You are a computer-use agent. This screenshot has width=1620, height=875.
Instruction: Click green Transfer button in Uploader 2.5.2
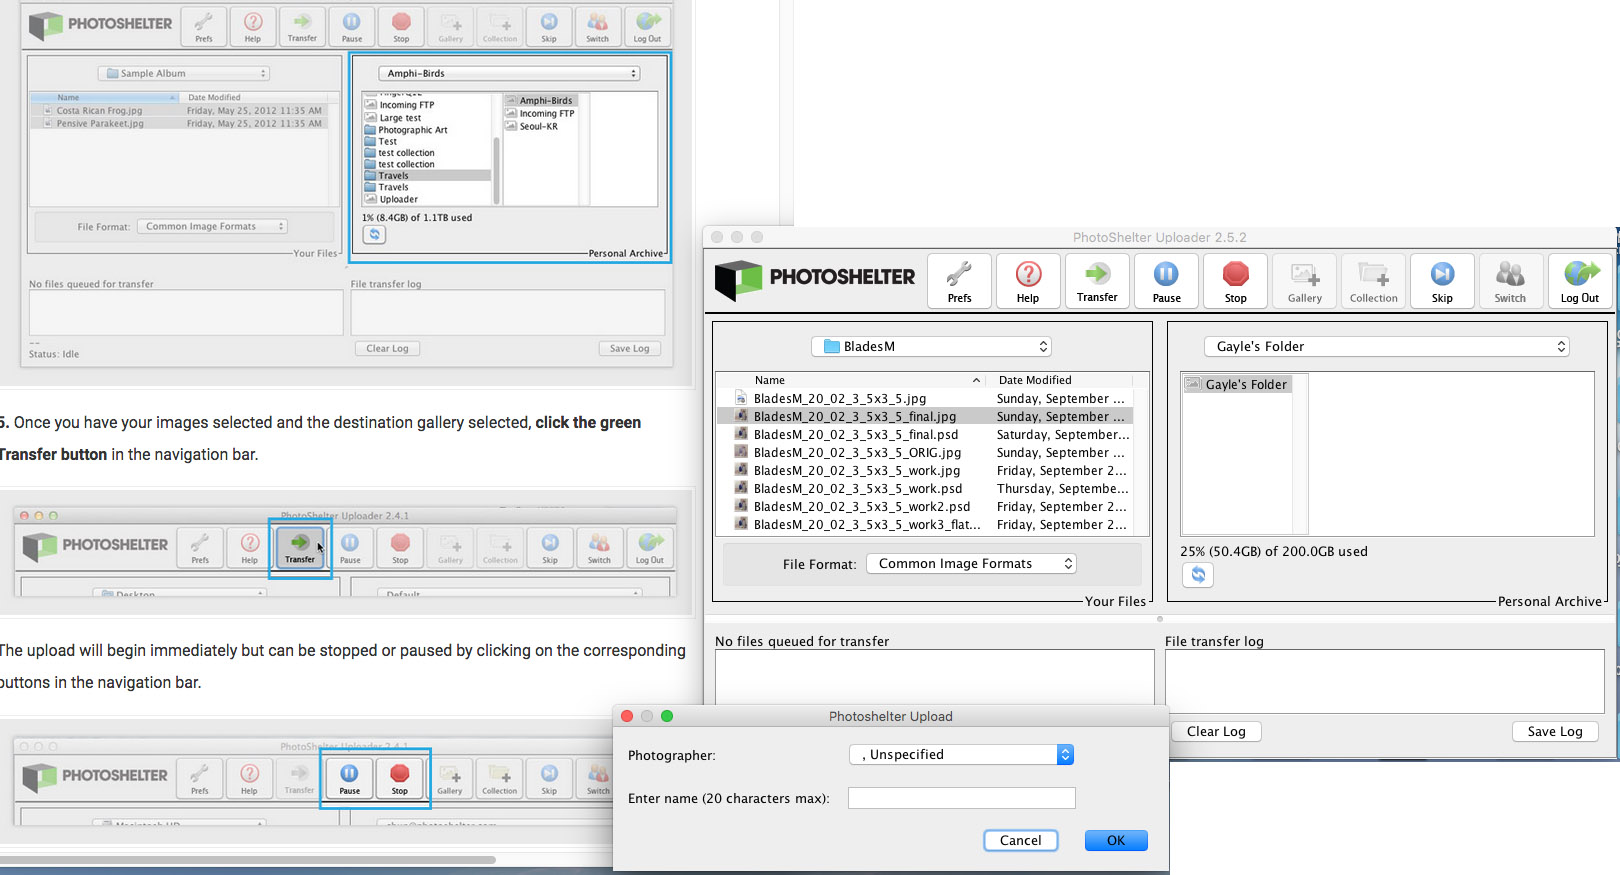coord(1097,281)
